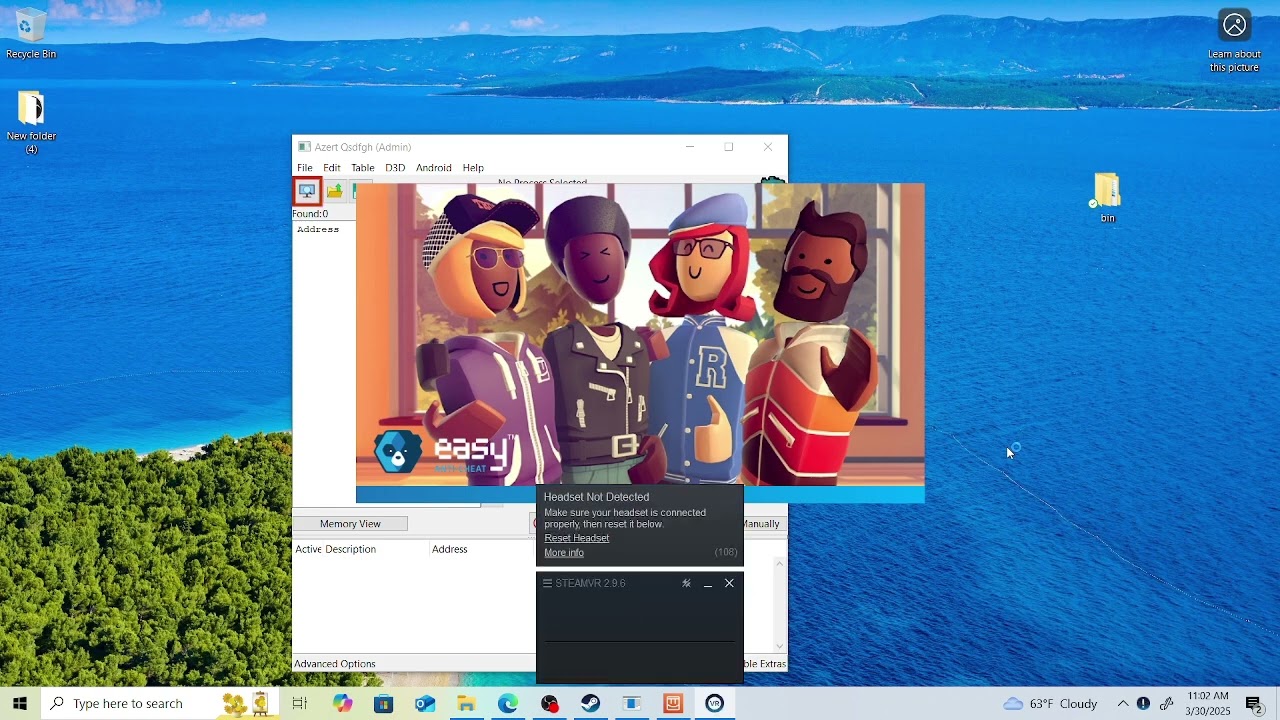Click the weather widget 63°F Cloudy
Screen dimensions: 1280x720
coord(1050,703)
